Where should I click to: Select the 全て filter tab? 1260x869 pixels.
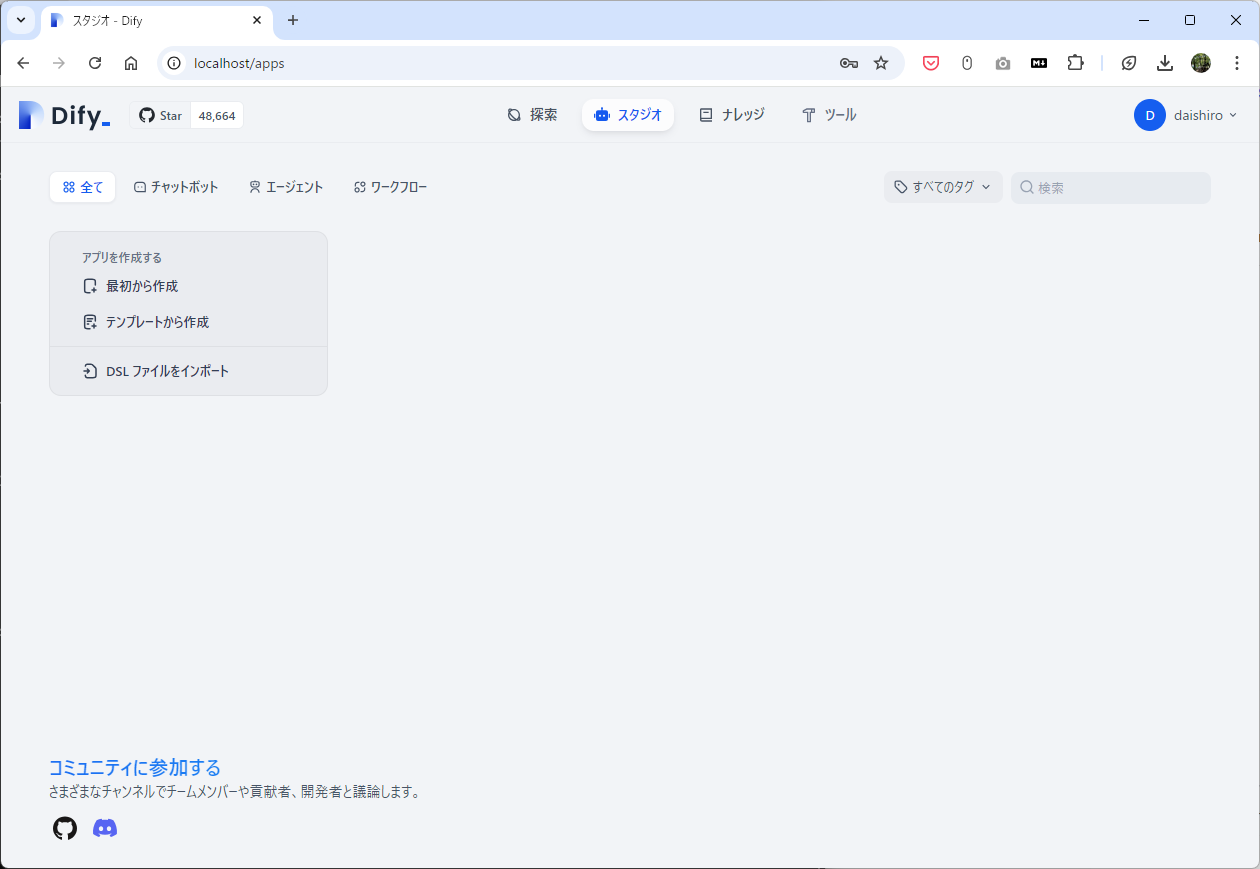tap(82, 187)
